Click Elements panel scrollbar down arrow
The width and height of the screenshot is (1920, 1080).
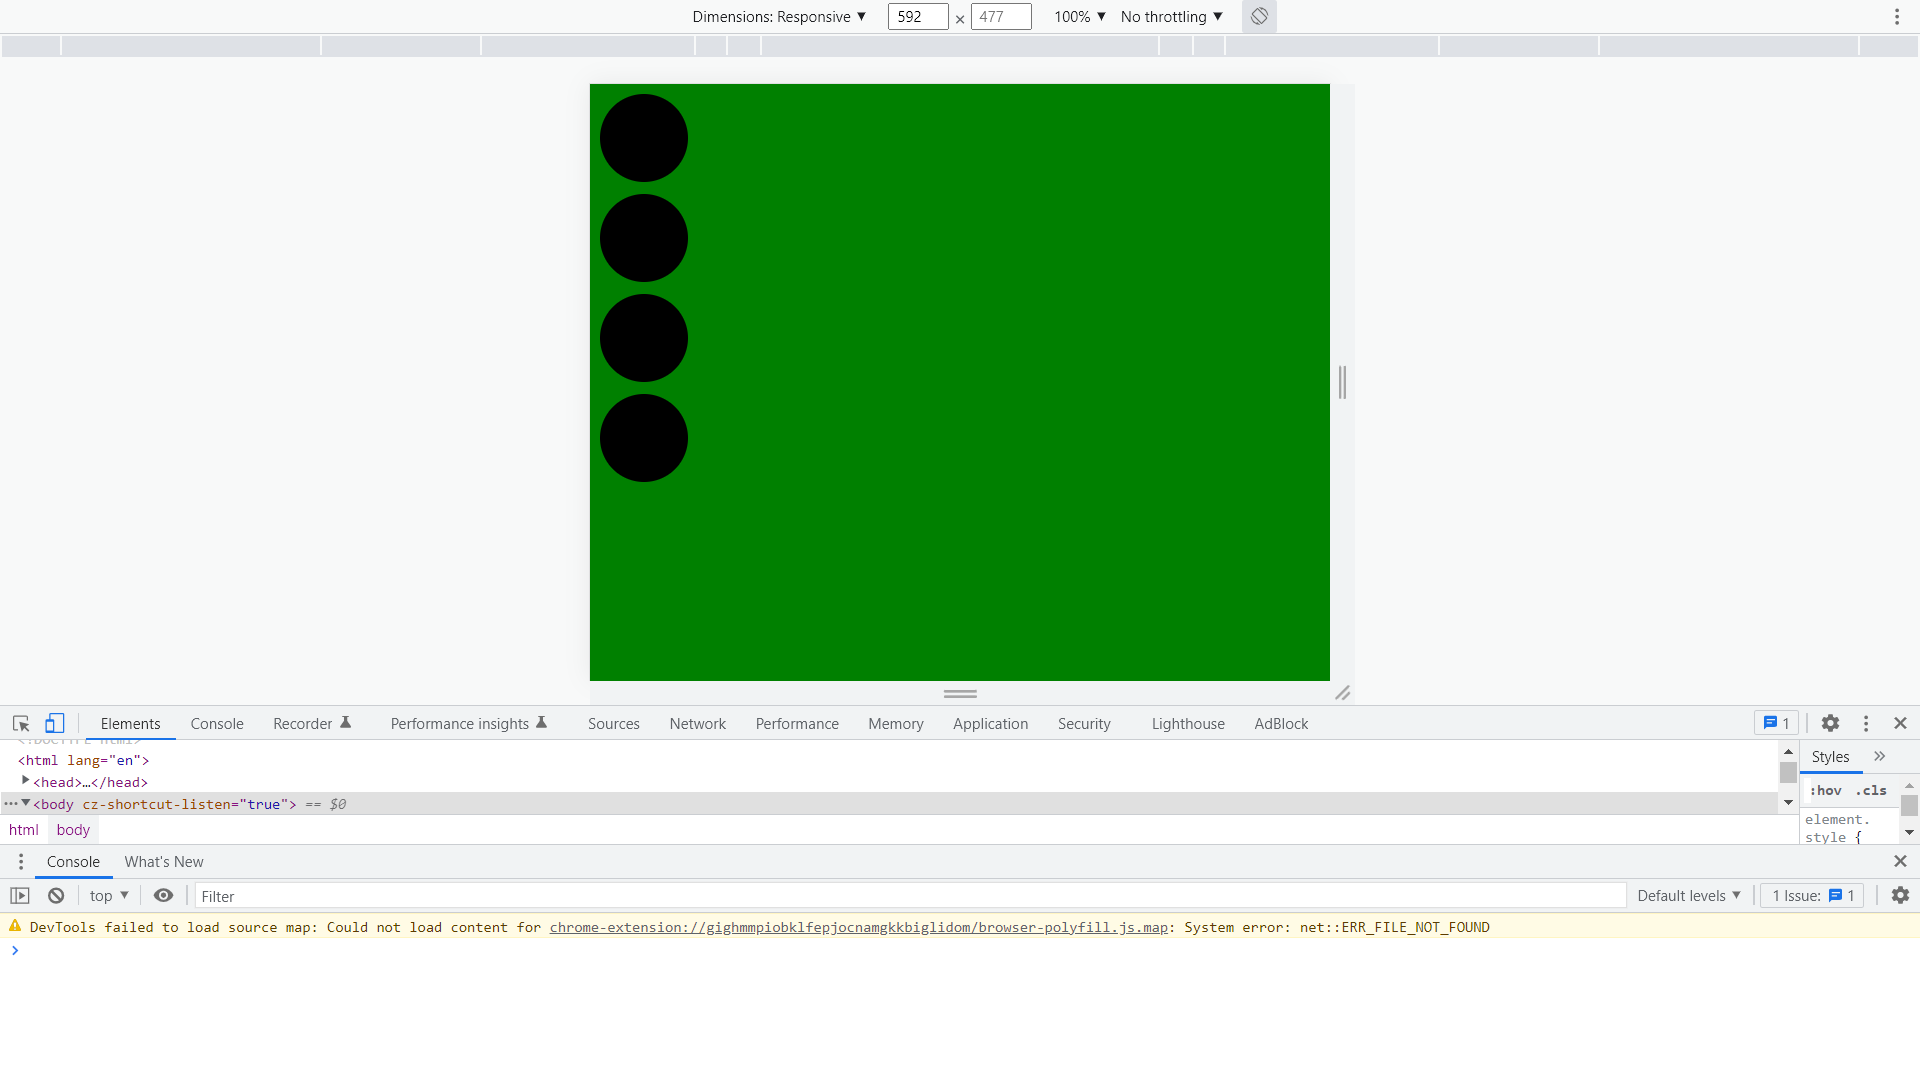[1788, 802]
